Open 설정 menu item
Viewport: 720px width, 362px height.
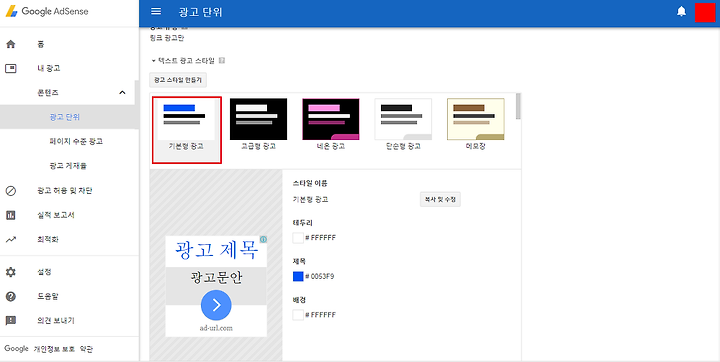[44, 272]
